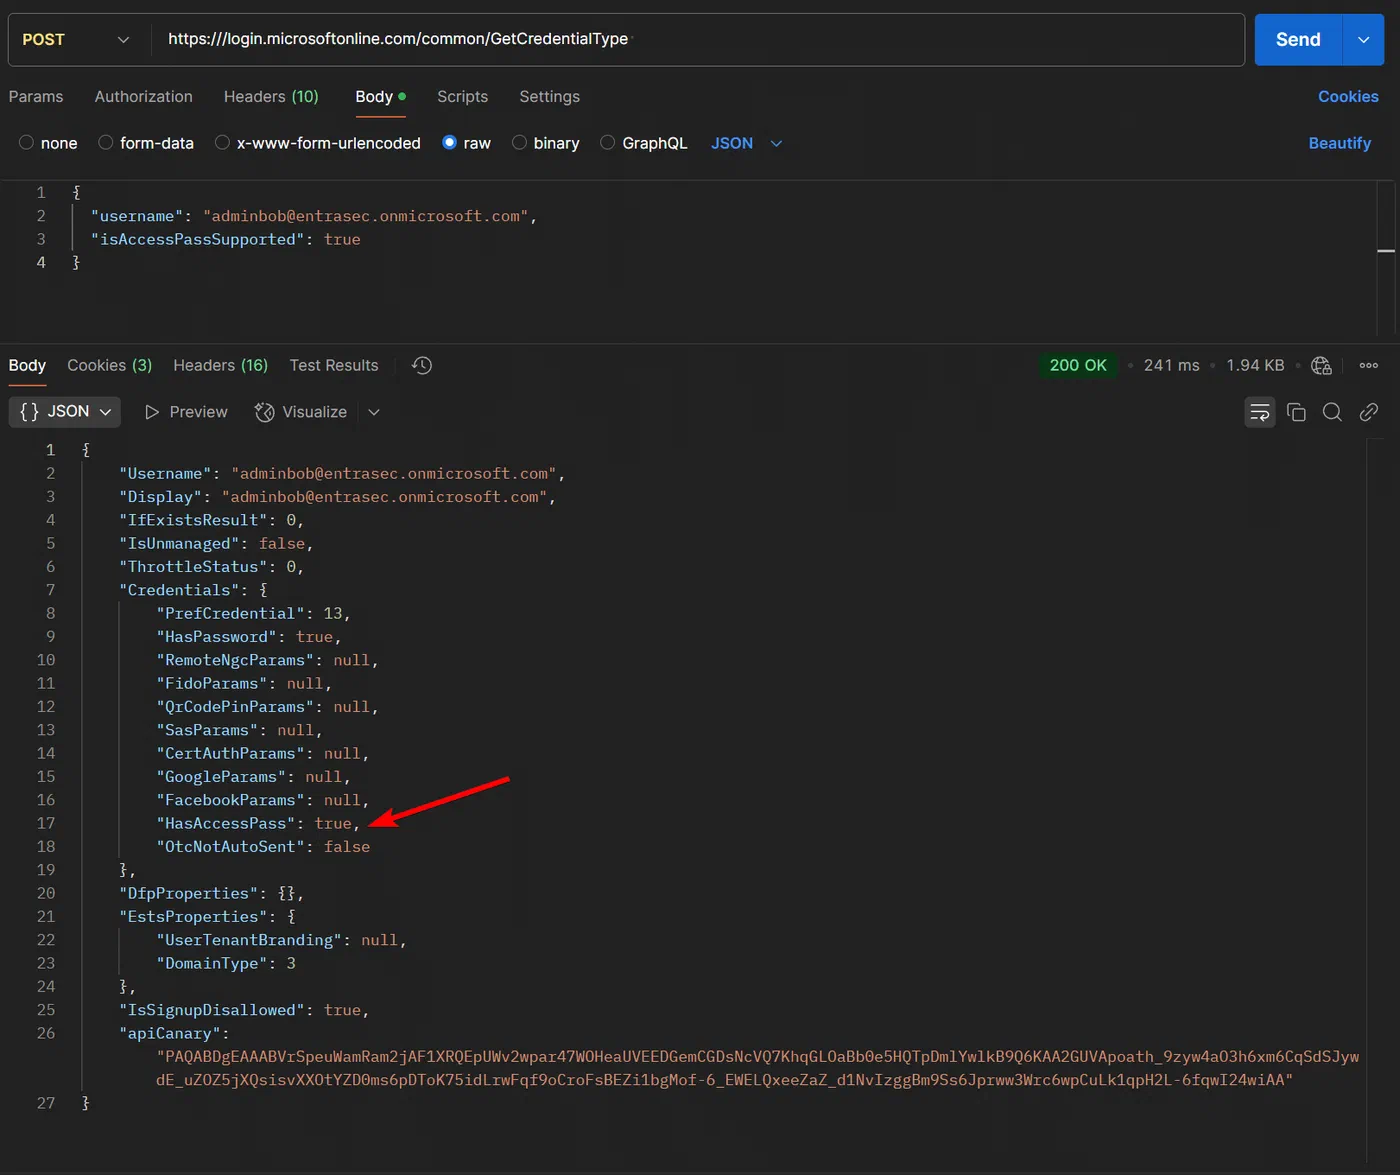Open the raw body JSON language dropdown
The height and width of the screenshot is (1175, 1400).
[746, 143]
